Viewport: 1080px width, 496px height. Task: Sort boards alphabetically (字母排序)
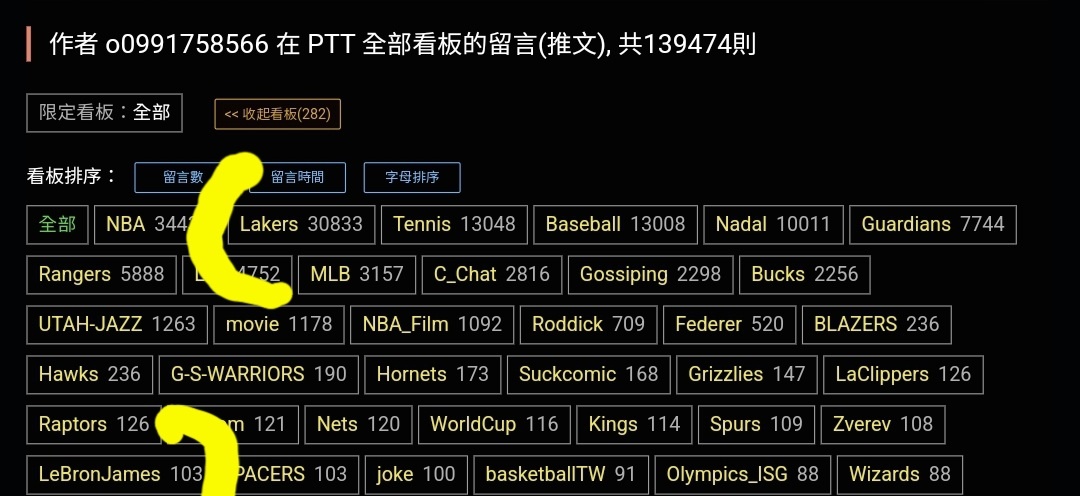(x=412, y=178)
